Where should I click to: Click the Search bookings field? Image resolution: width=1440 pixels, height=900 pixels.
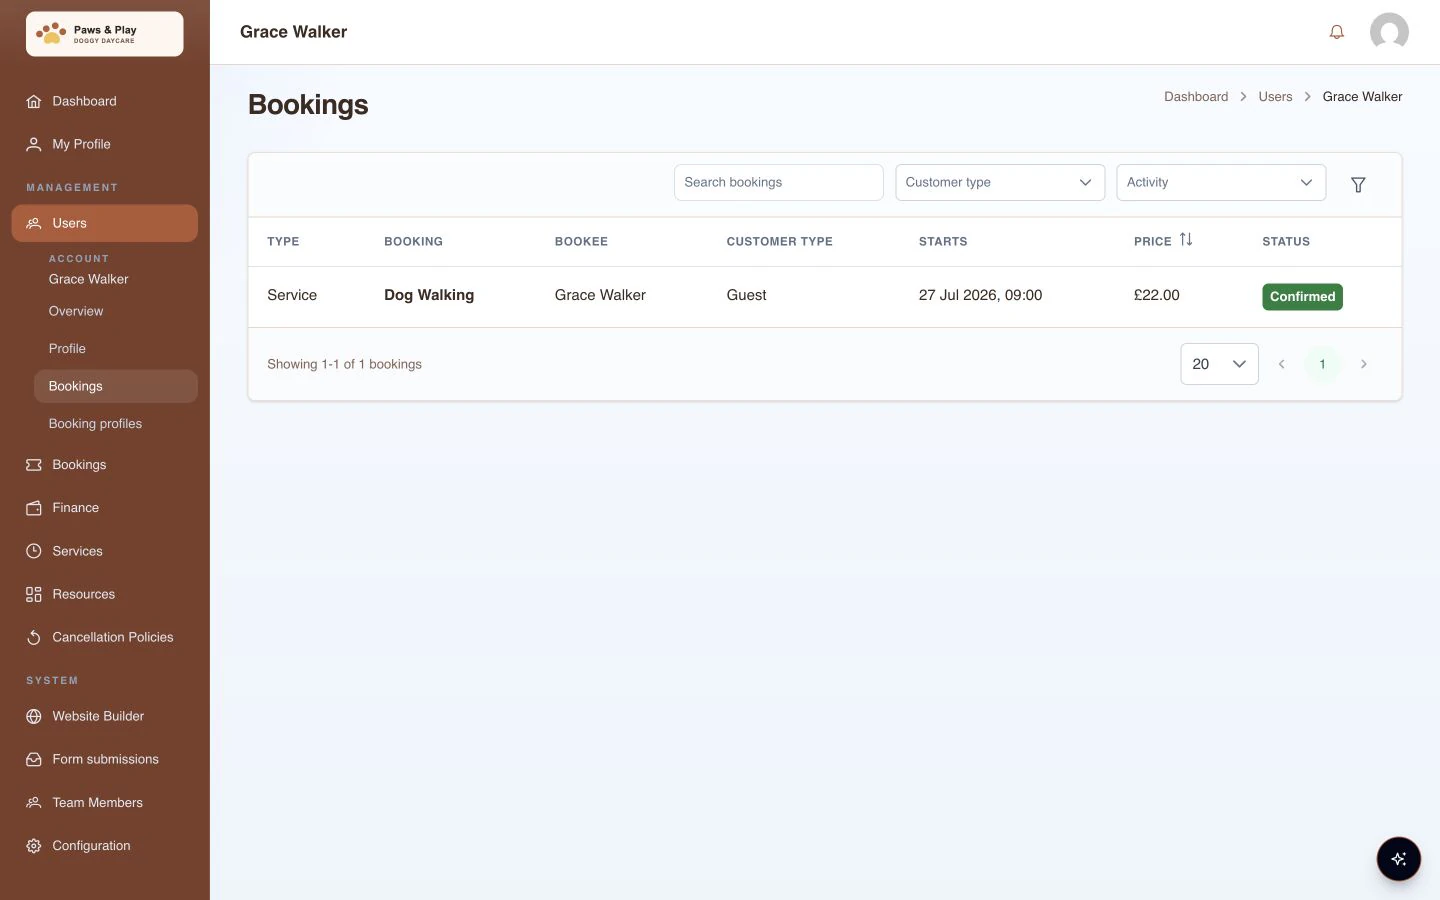[x=778, y=182]
